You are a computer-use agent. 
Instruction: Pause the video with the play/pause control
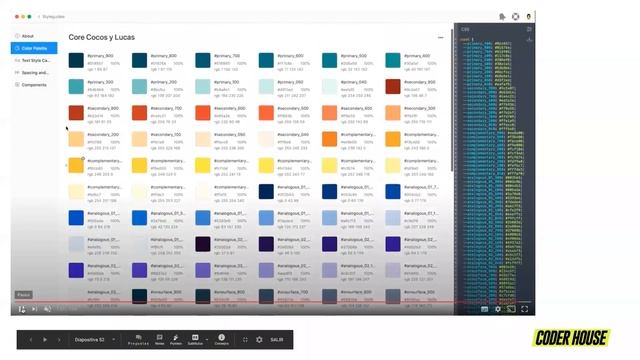(x=22, y=309)
